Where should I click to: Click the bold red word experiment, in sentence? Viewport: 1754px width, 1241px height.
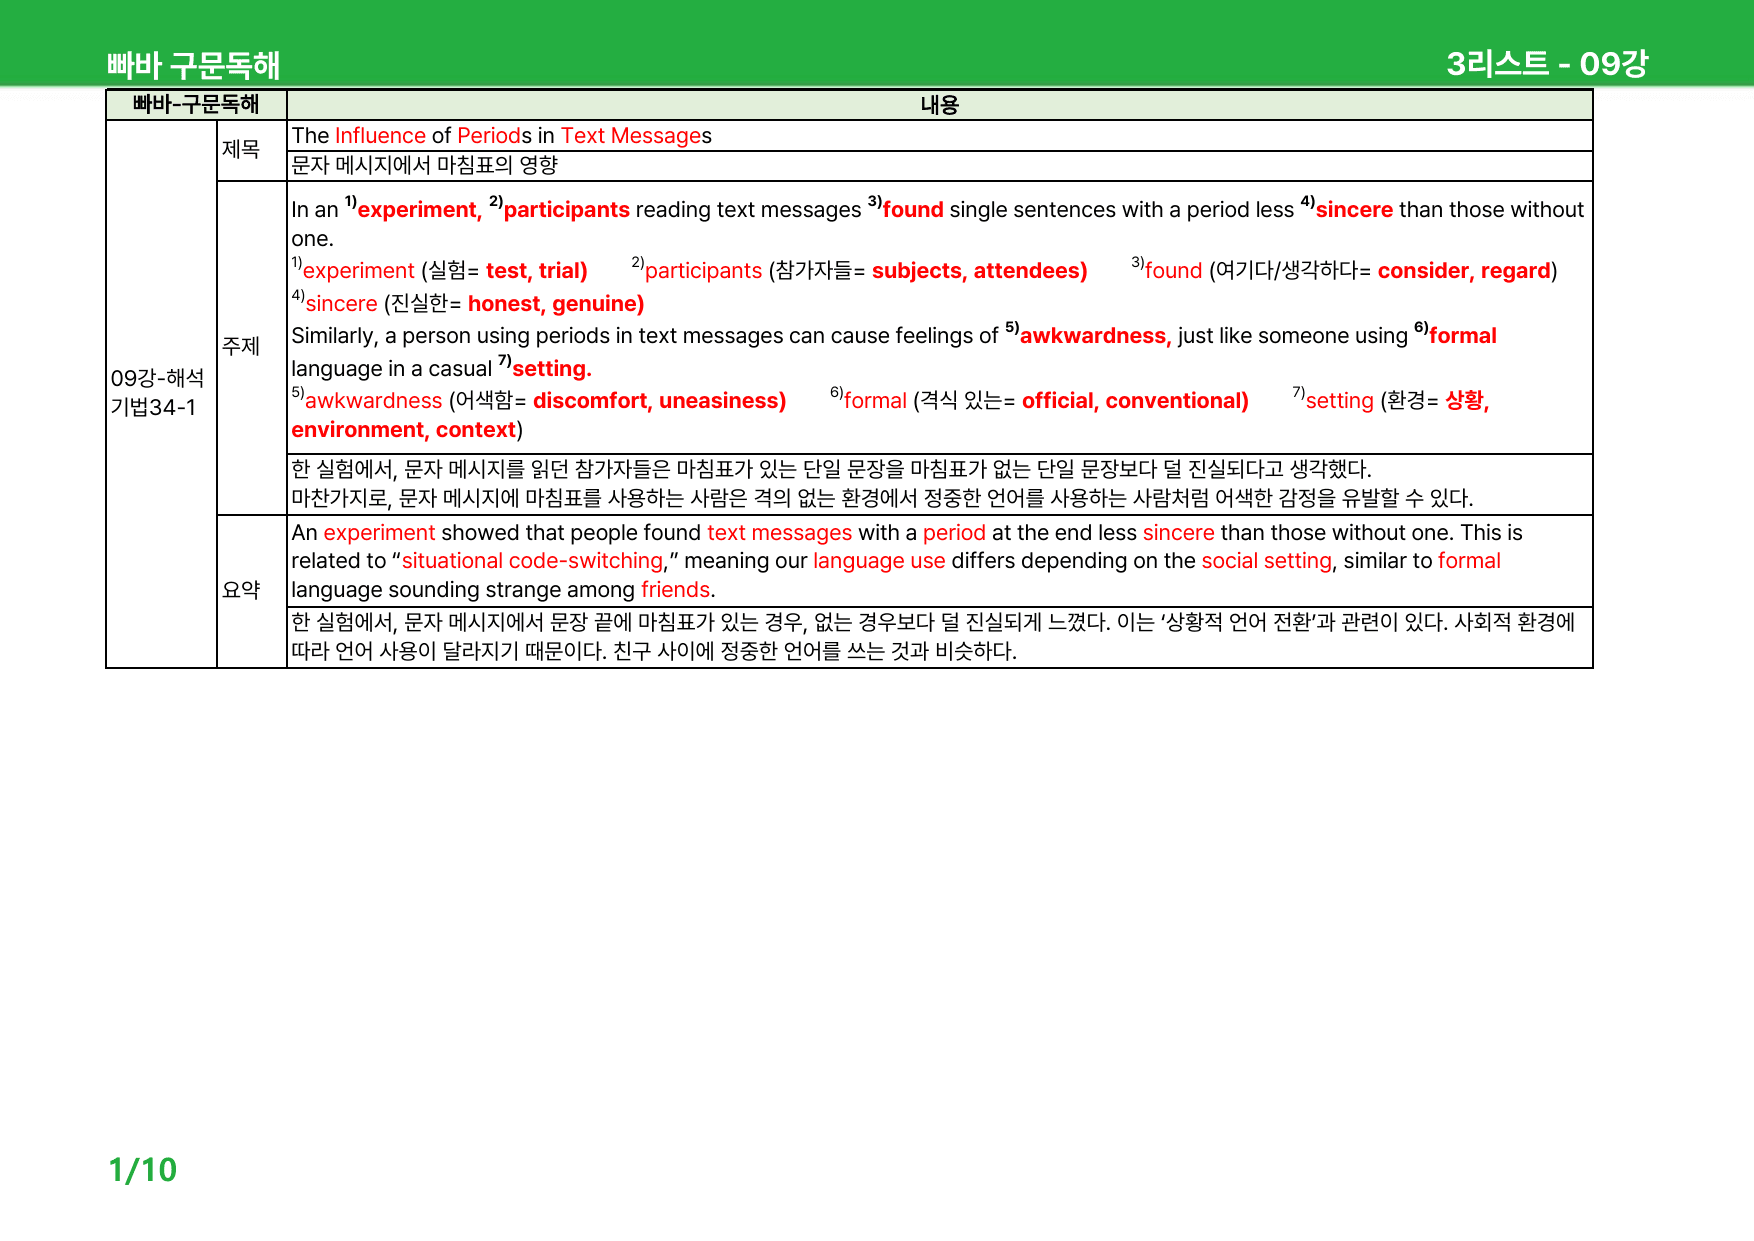[419, 209]
